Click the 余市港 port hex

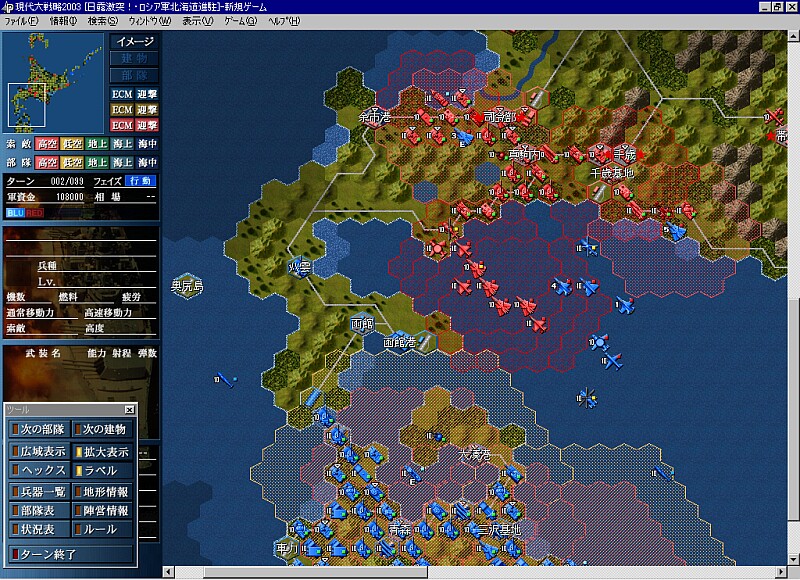375,117
